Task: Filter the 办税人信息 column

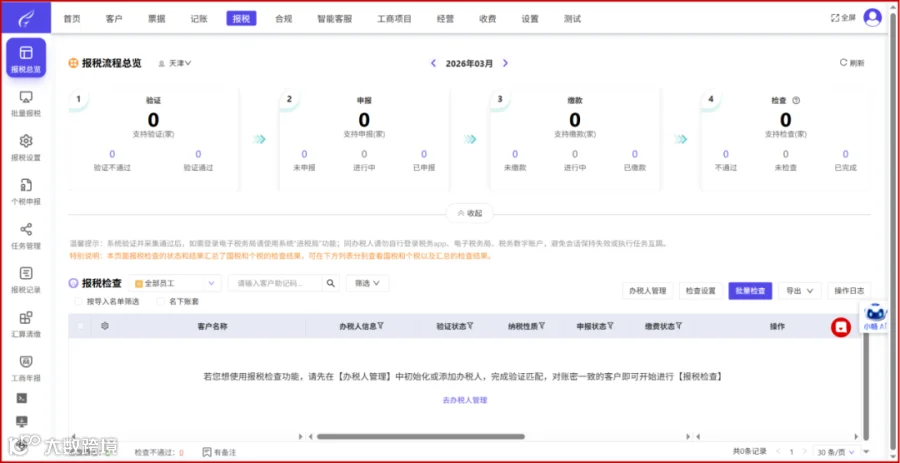Action: (381, 326)
